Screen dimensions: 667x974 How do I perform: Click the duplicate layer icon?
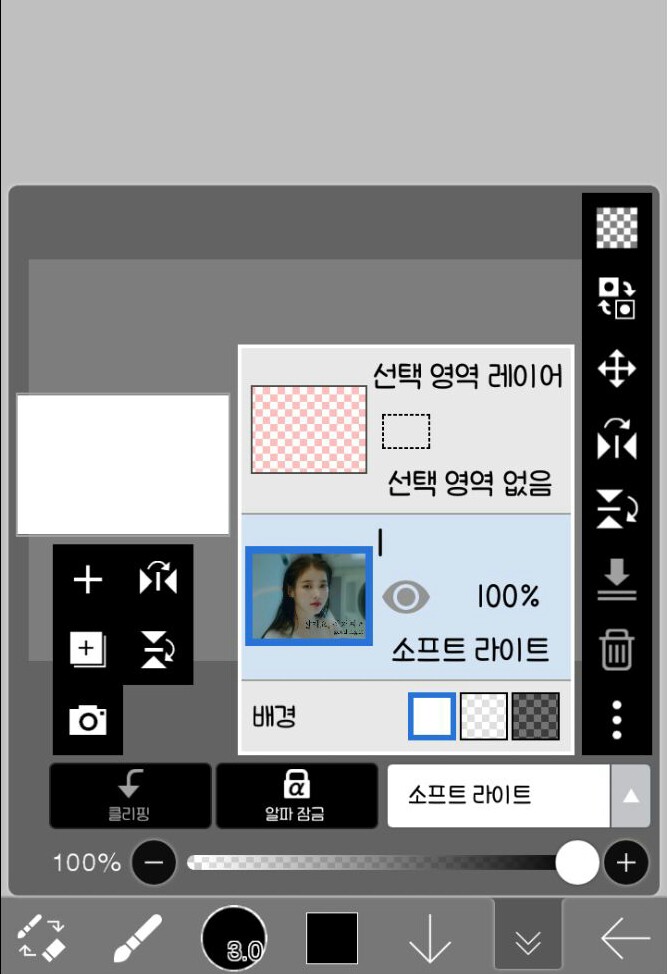pos(88,649)
